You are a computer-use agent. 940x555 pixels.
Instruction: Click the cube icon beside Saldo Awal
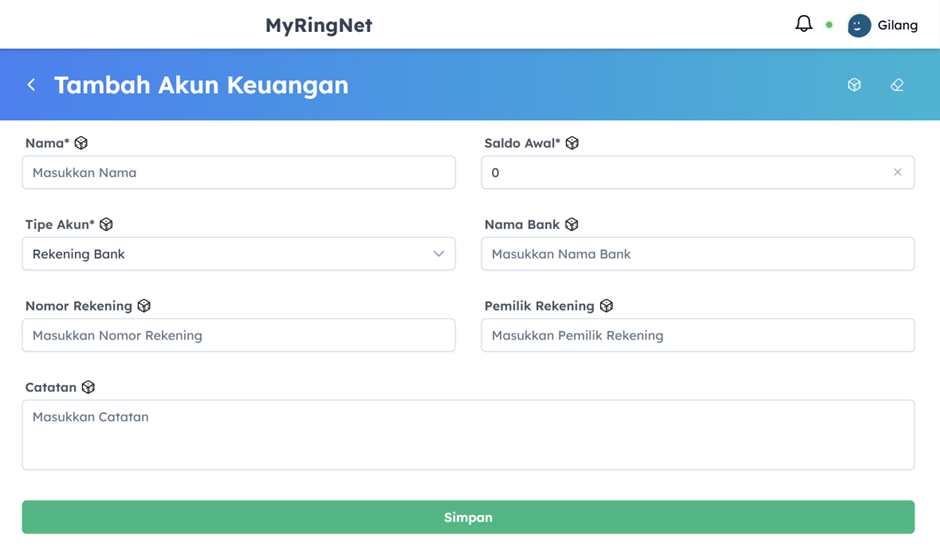click(x=572, y=143)
